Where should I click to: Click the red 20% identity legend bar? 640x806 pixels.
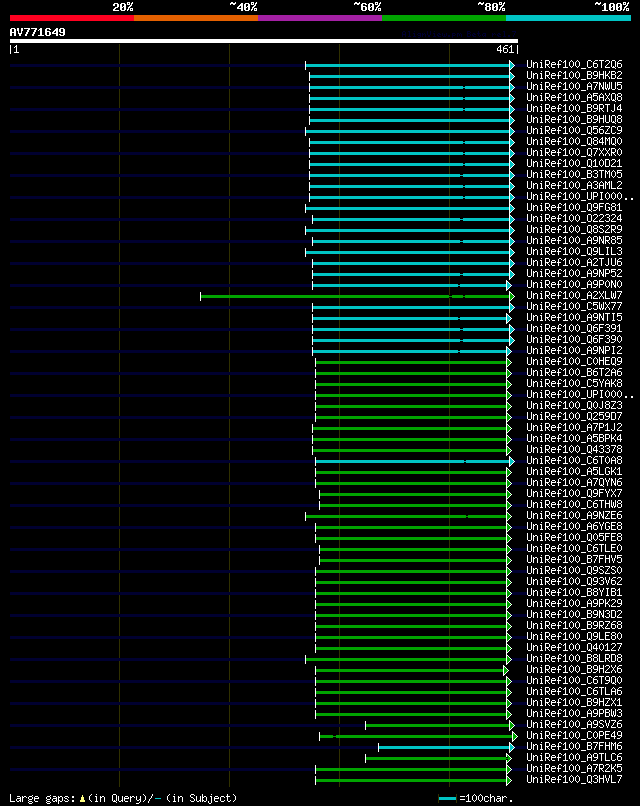(x=71, y=18)
